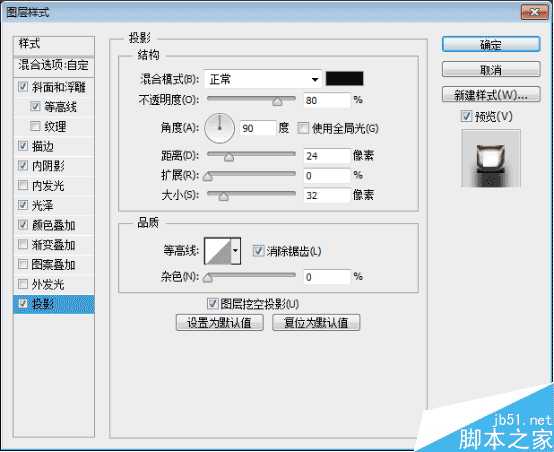Click 复位为默认值 button
Image resolution: width=554 pixels, height=452 pixels.
click(x=316, y=322)
